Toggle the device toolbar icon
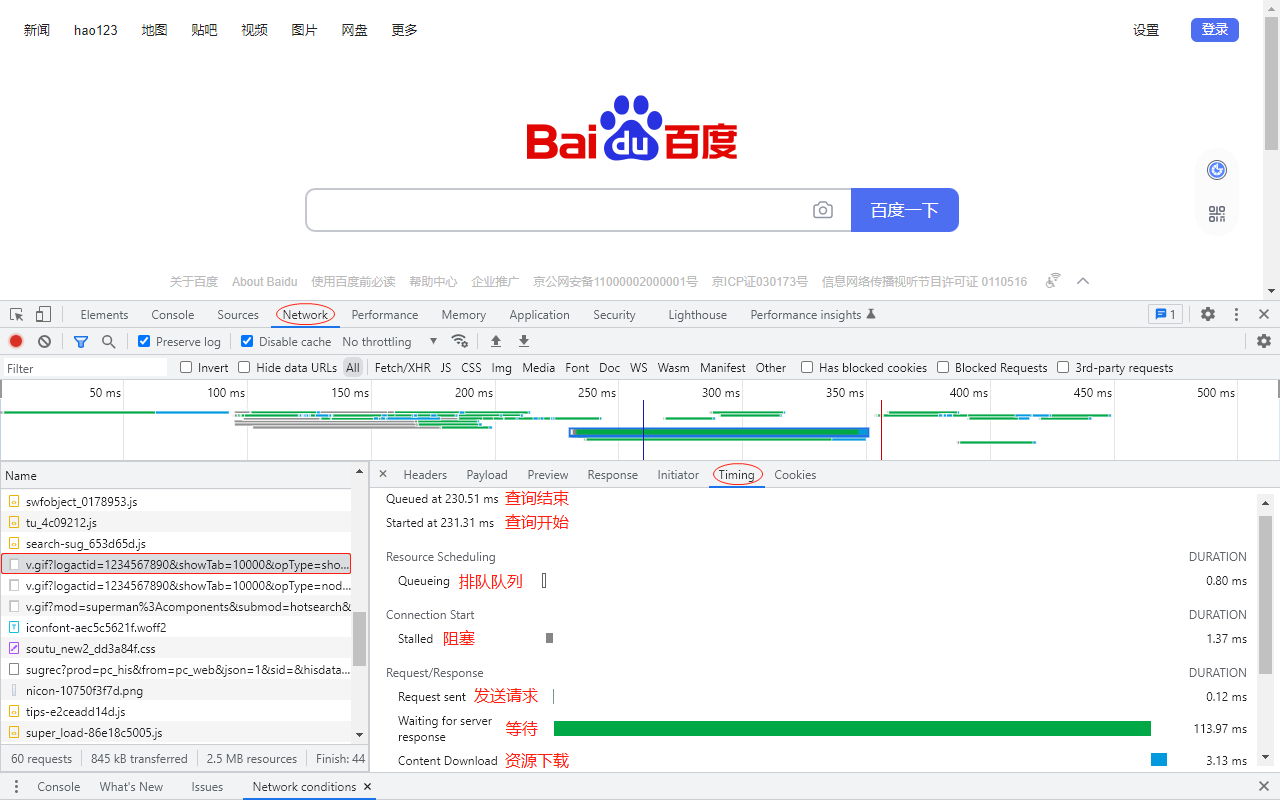The height and width of the screenshot is (800, 1280). 43,314
